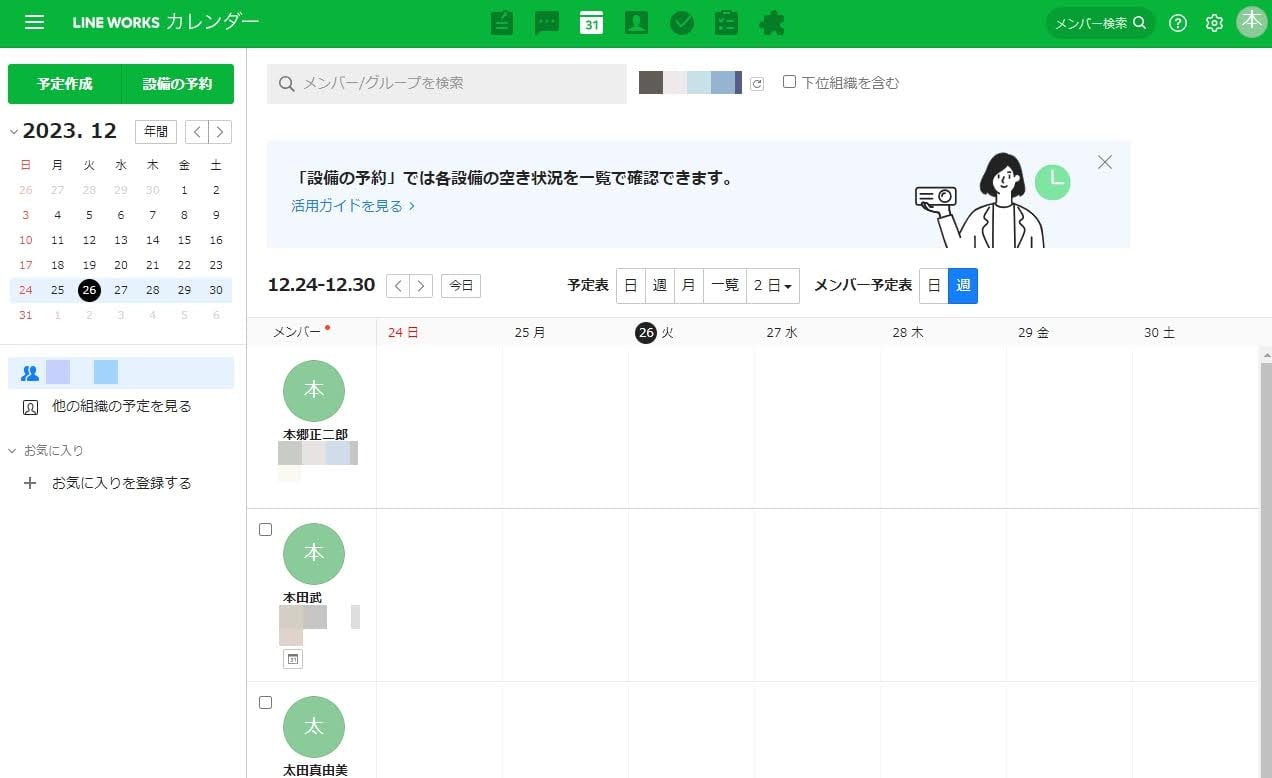
Task: Close the 設備の予約 info banner
Action: [1104, 162]
